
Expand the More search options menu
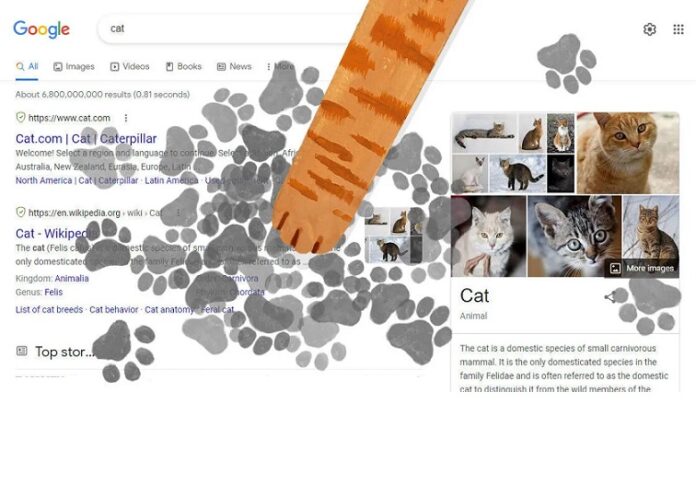(x=281, y=66)
